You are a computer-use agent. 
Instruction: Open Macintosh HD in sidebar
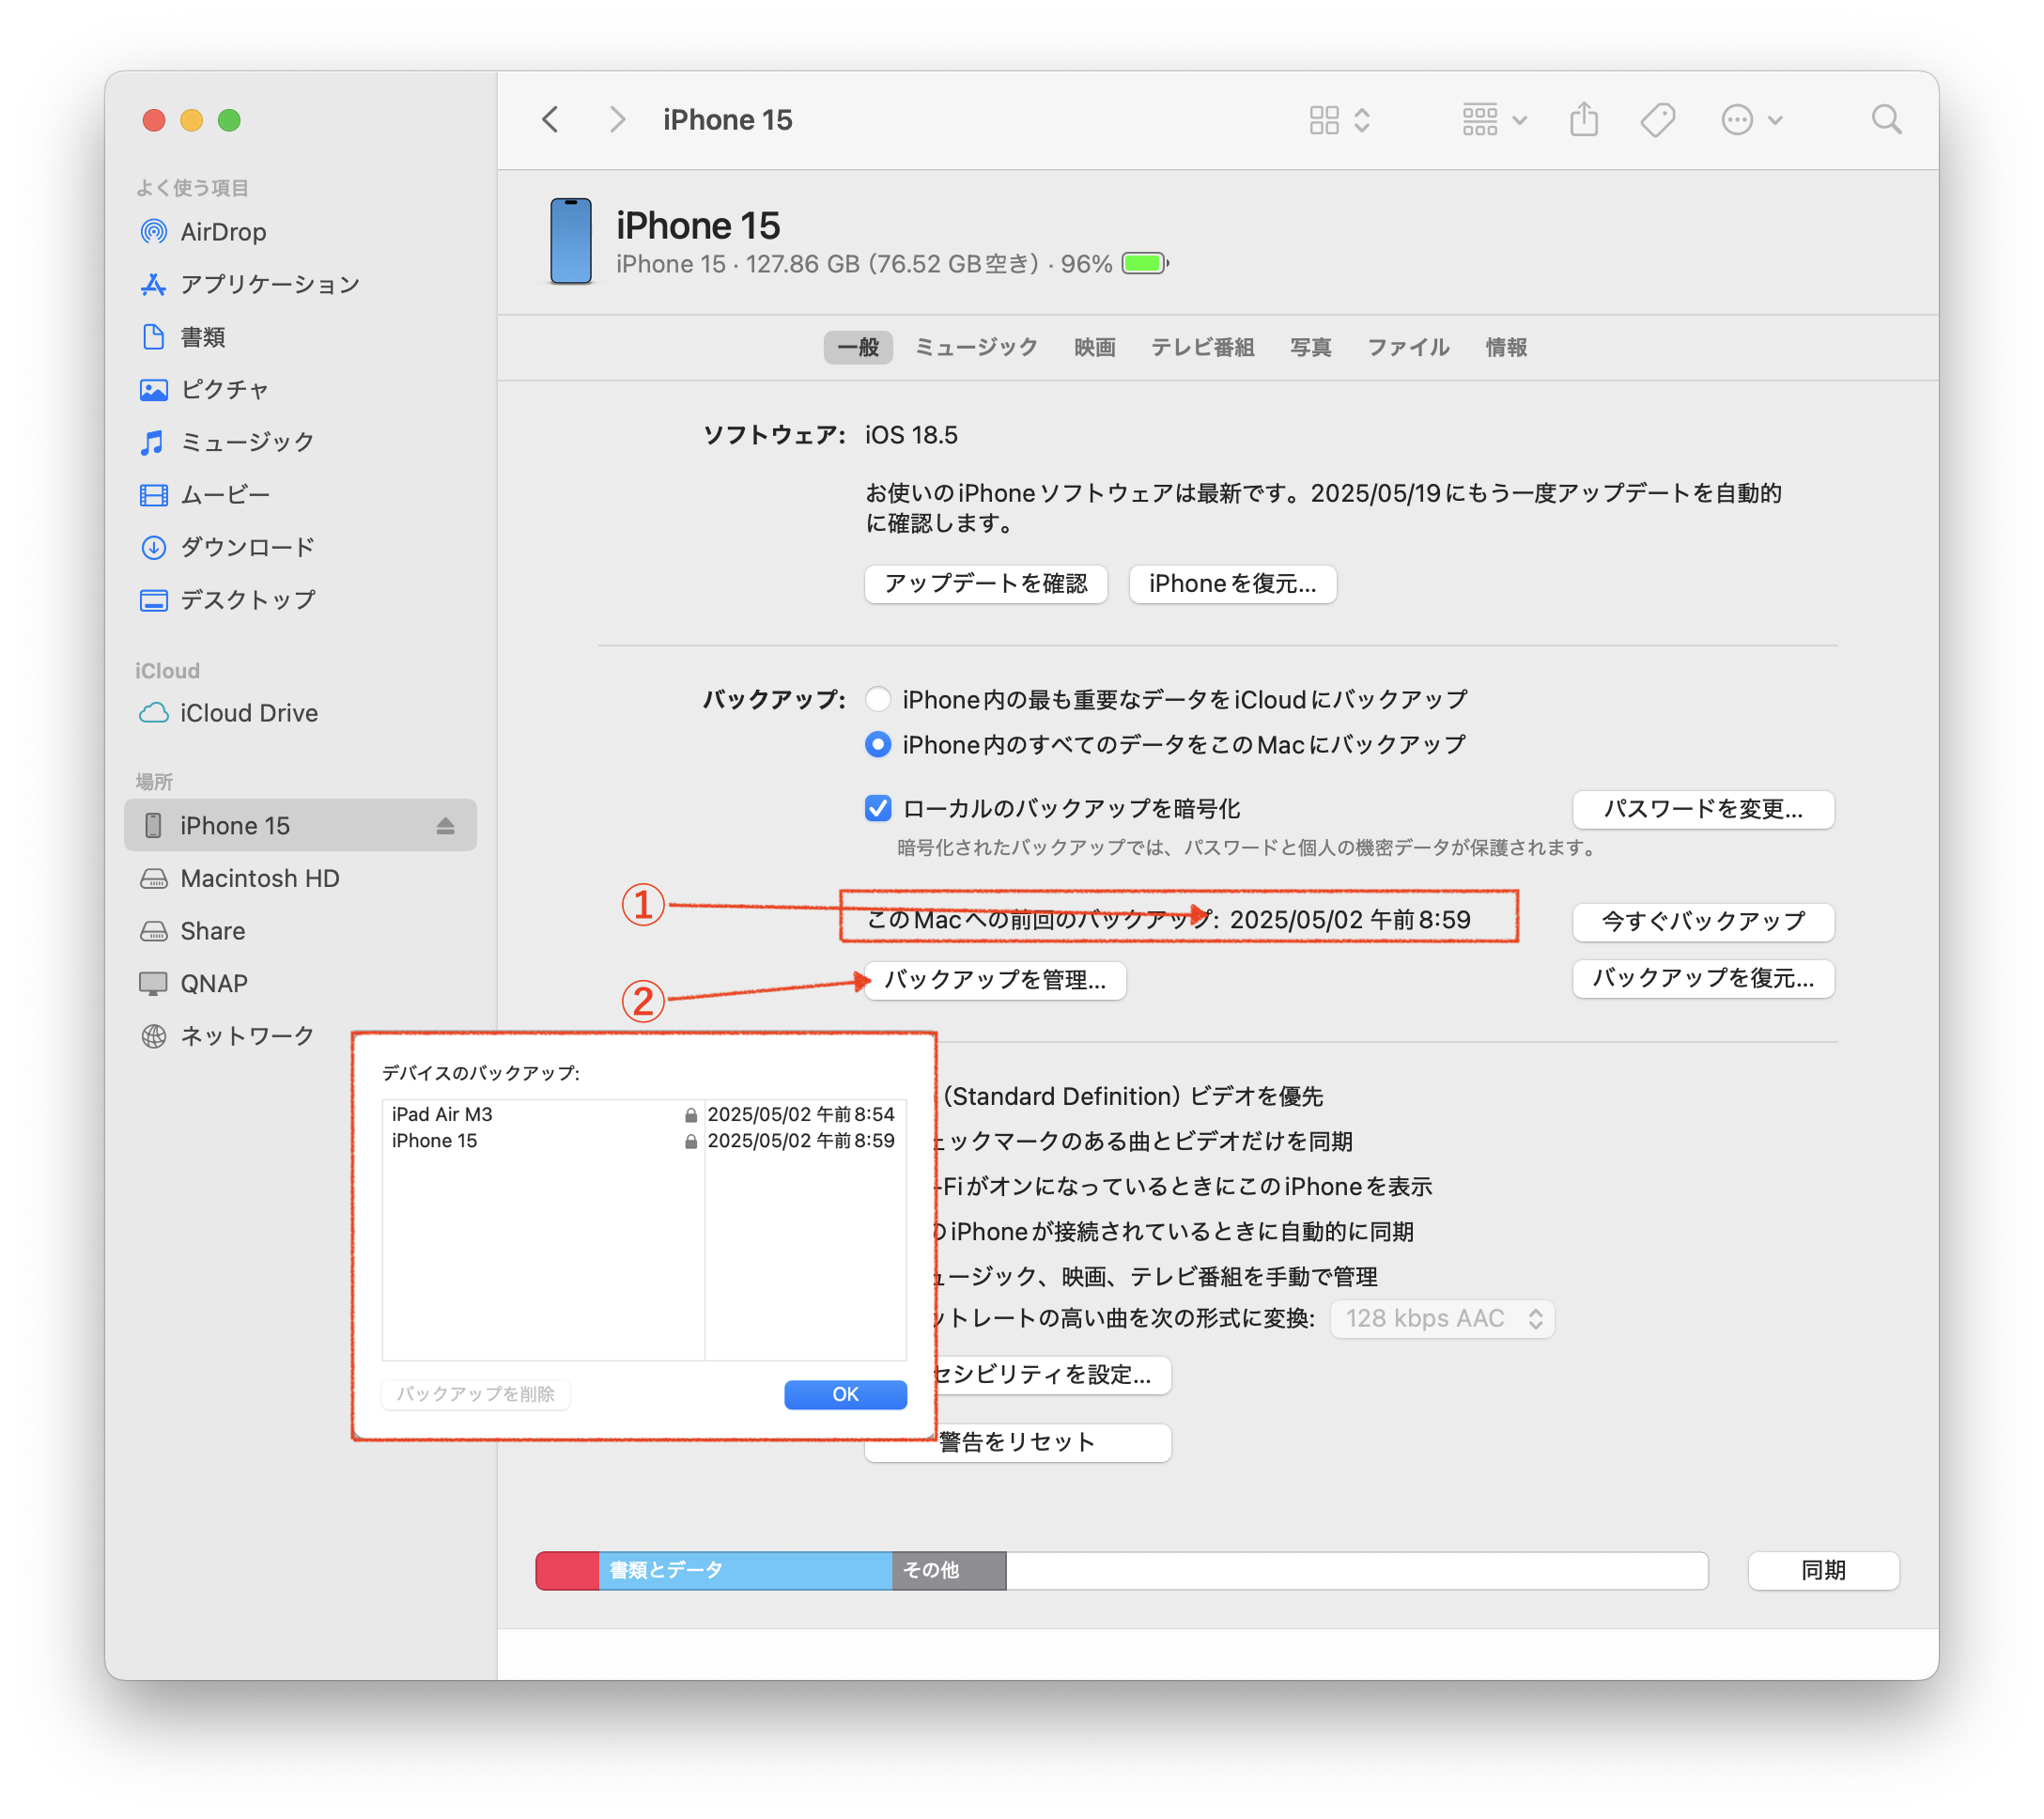pos(259,878)
